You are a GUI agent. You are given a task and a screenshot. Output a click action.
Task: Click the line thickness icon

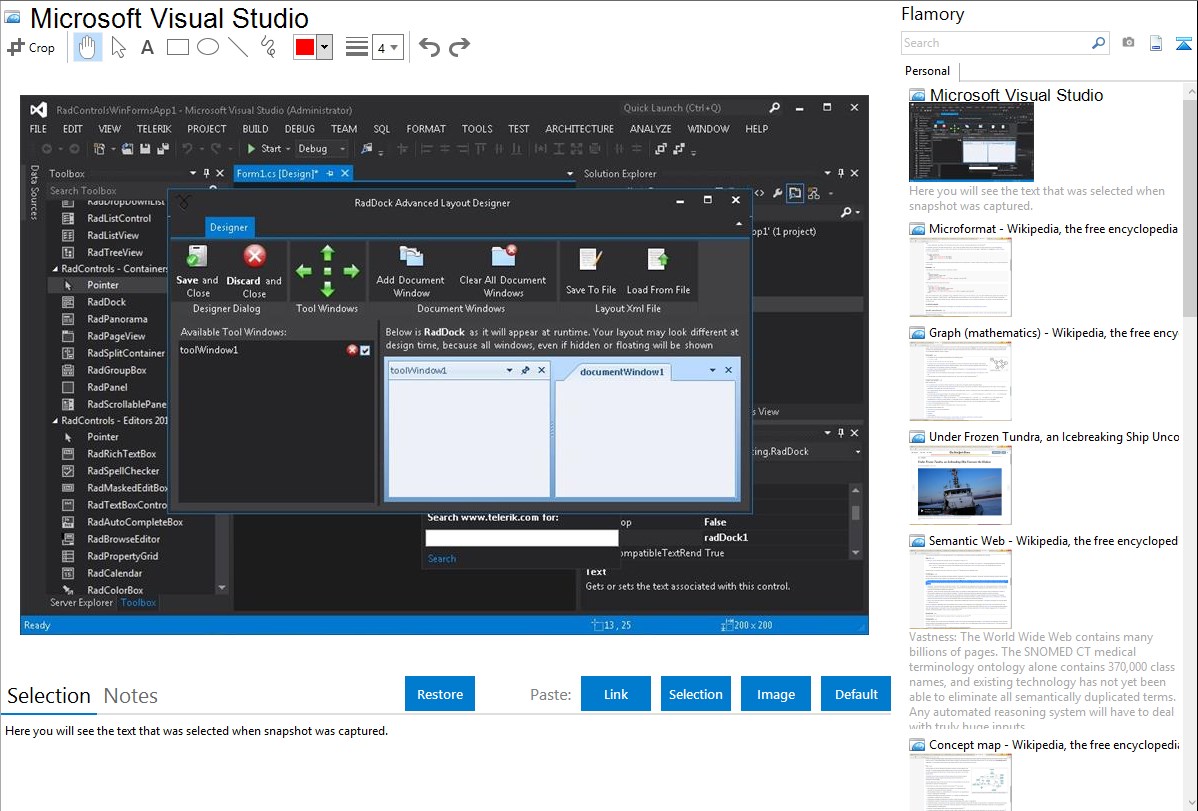point(357,47)
